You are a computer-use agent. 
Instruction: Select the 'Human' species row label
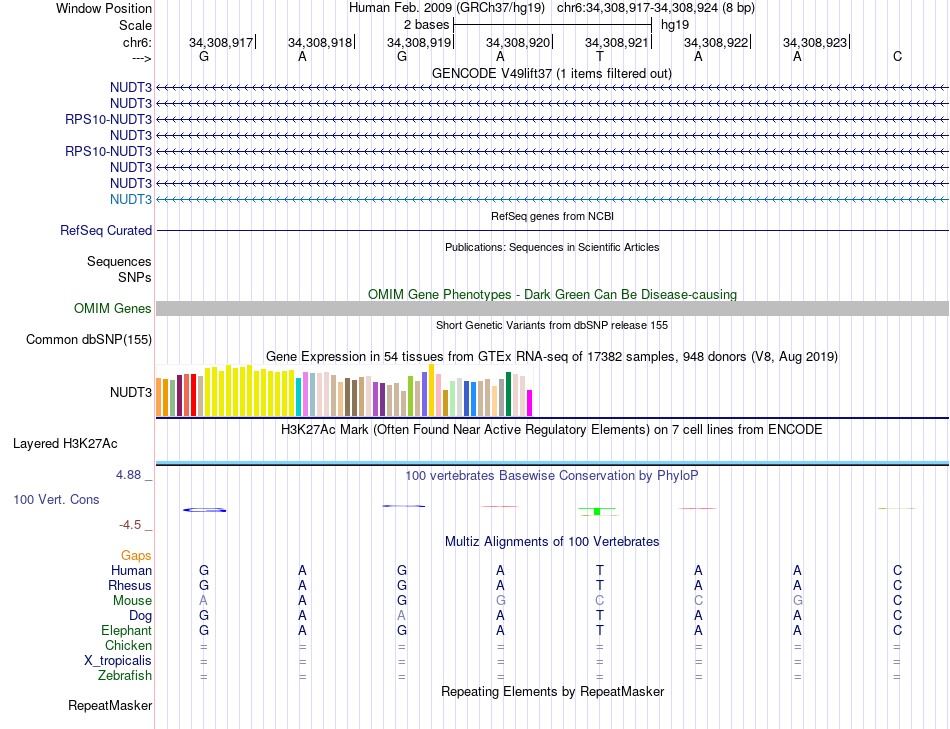(131, 570)
